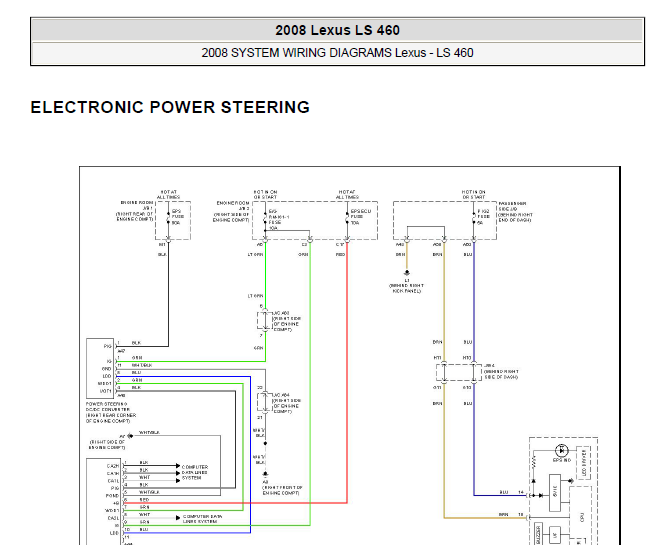Click the CPU block label
The height and width of the screenshot is (545, 666).
(581, 517)
